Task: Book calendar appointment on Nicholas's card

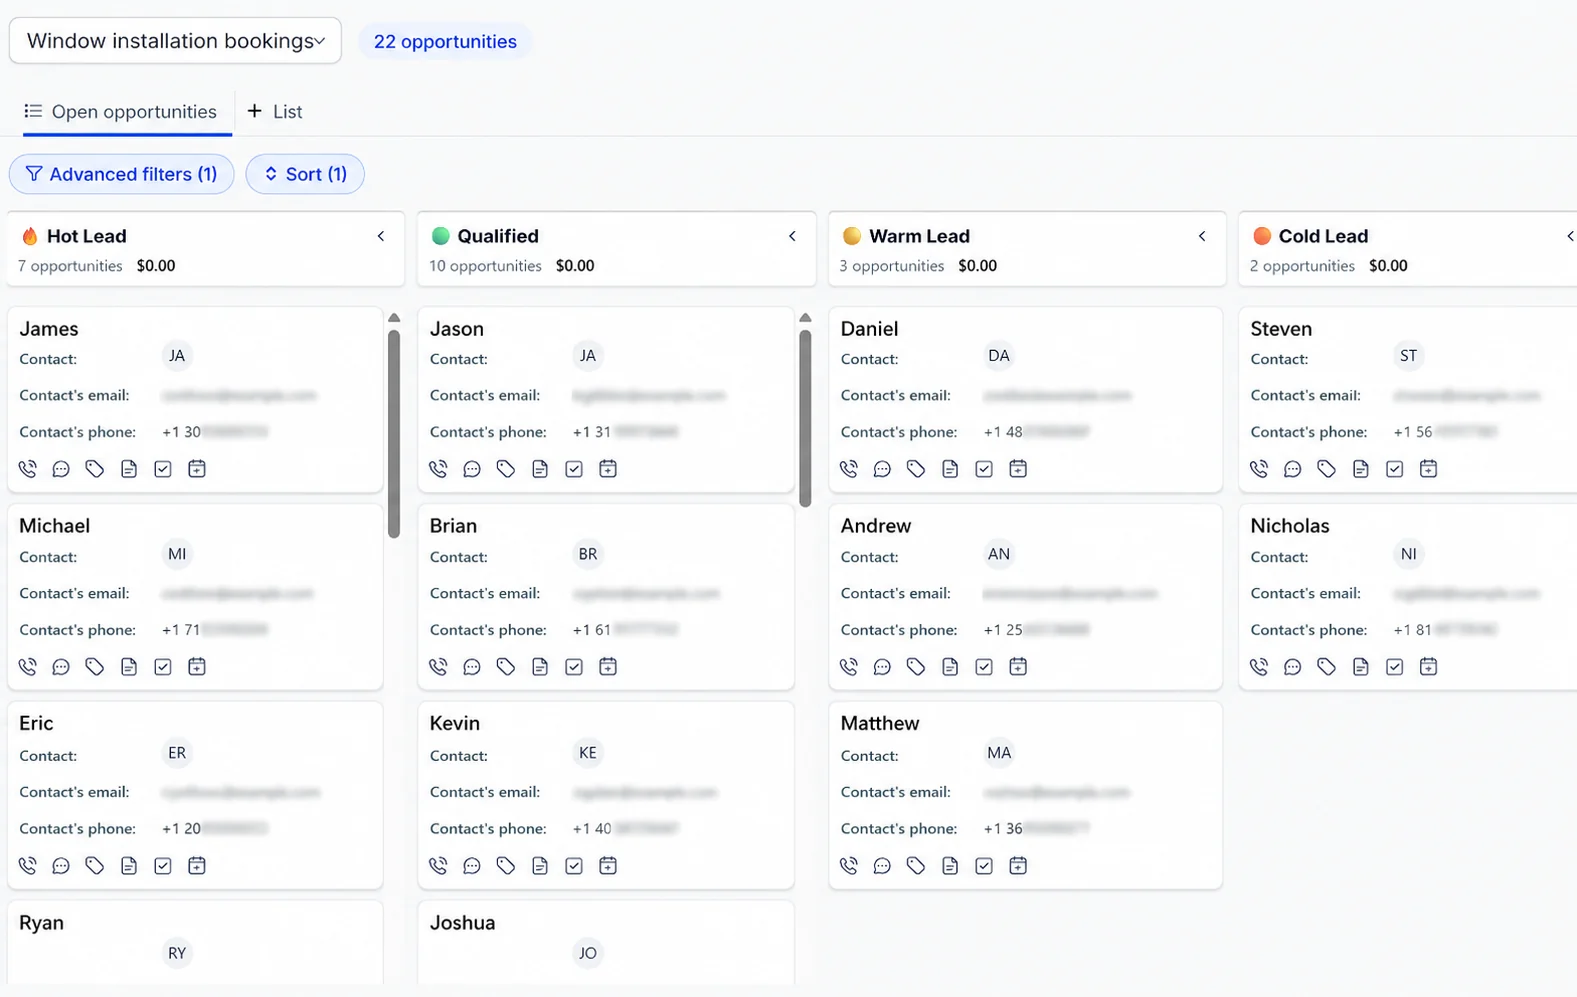Action: point(1428,667)
